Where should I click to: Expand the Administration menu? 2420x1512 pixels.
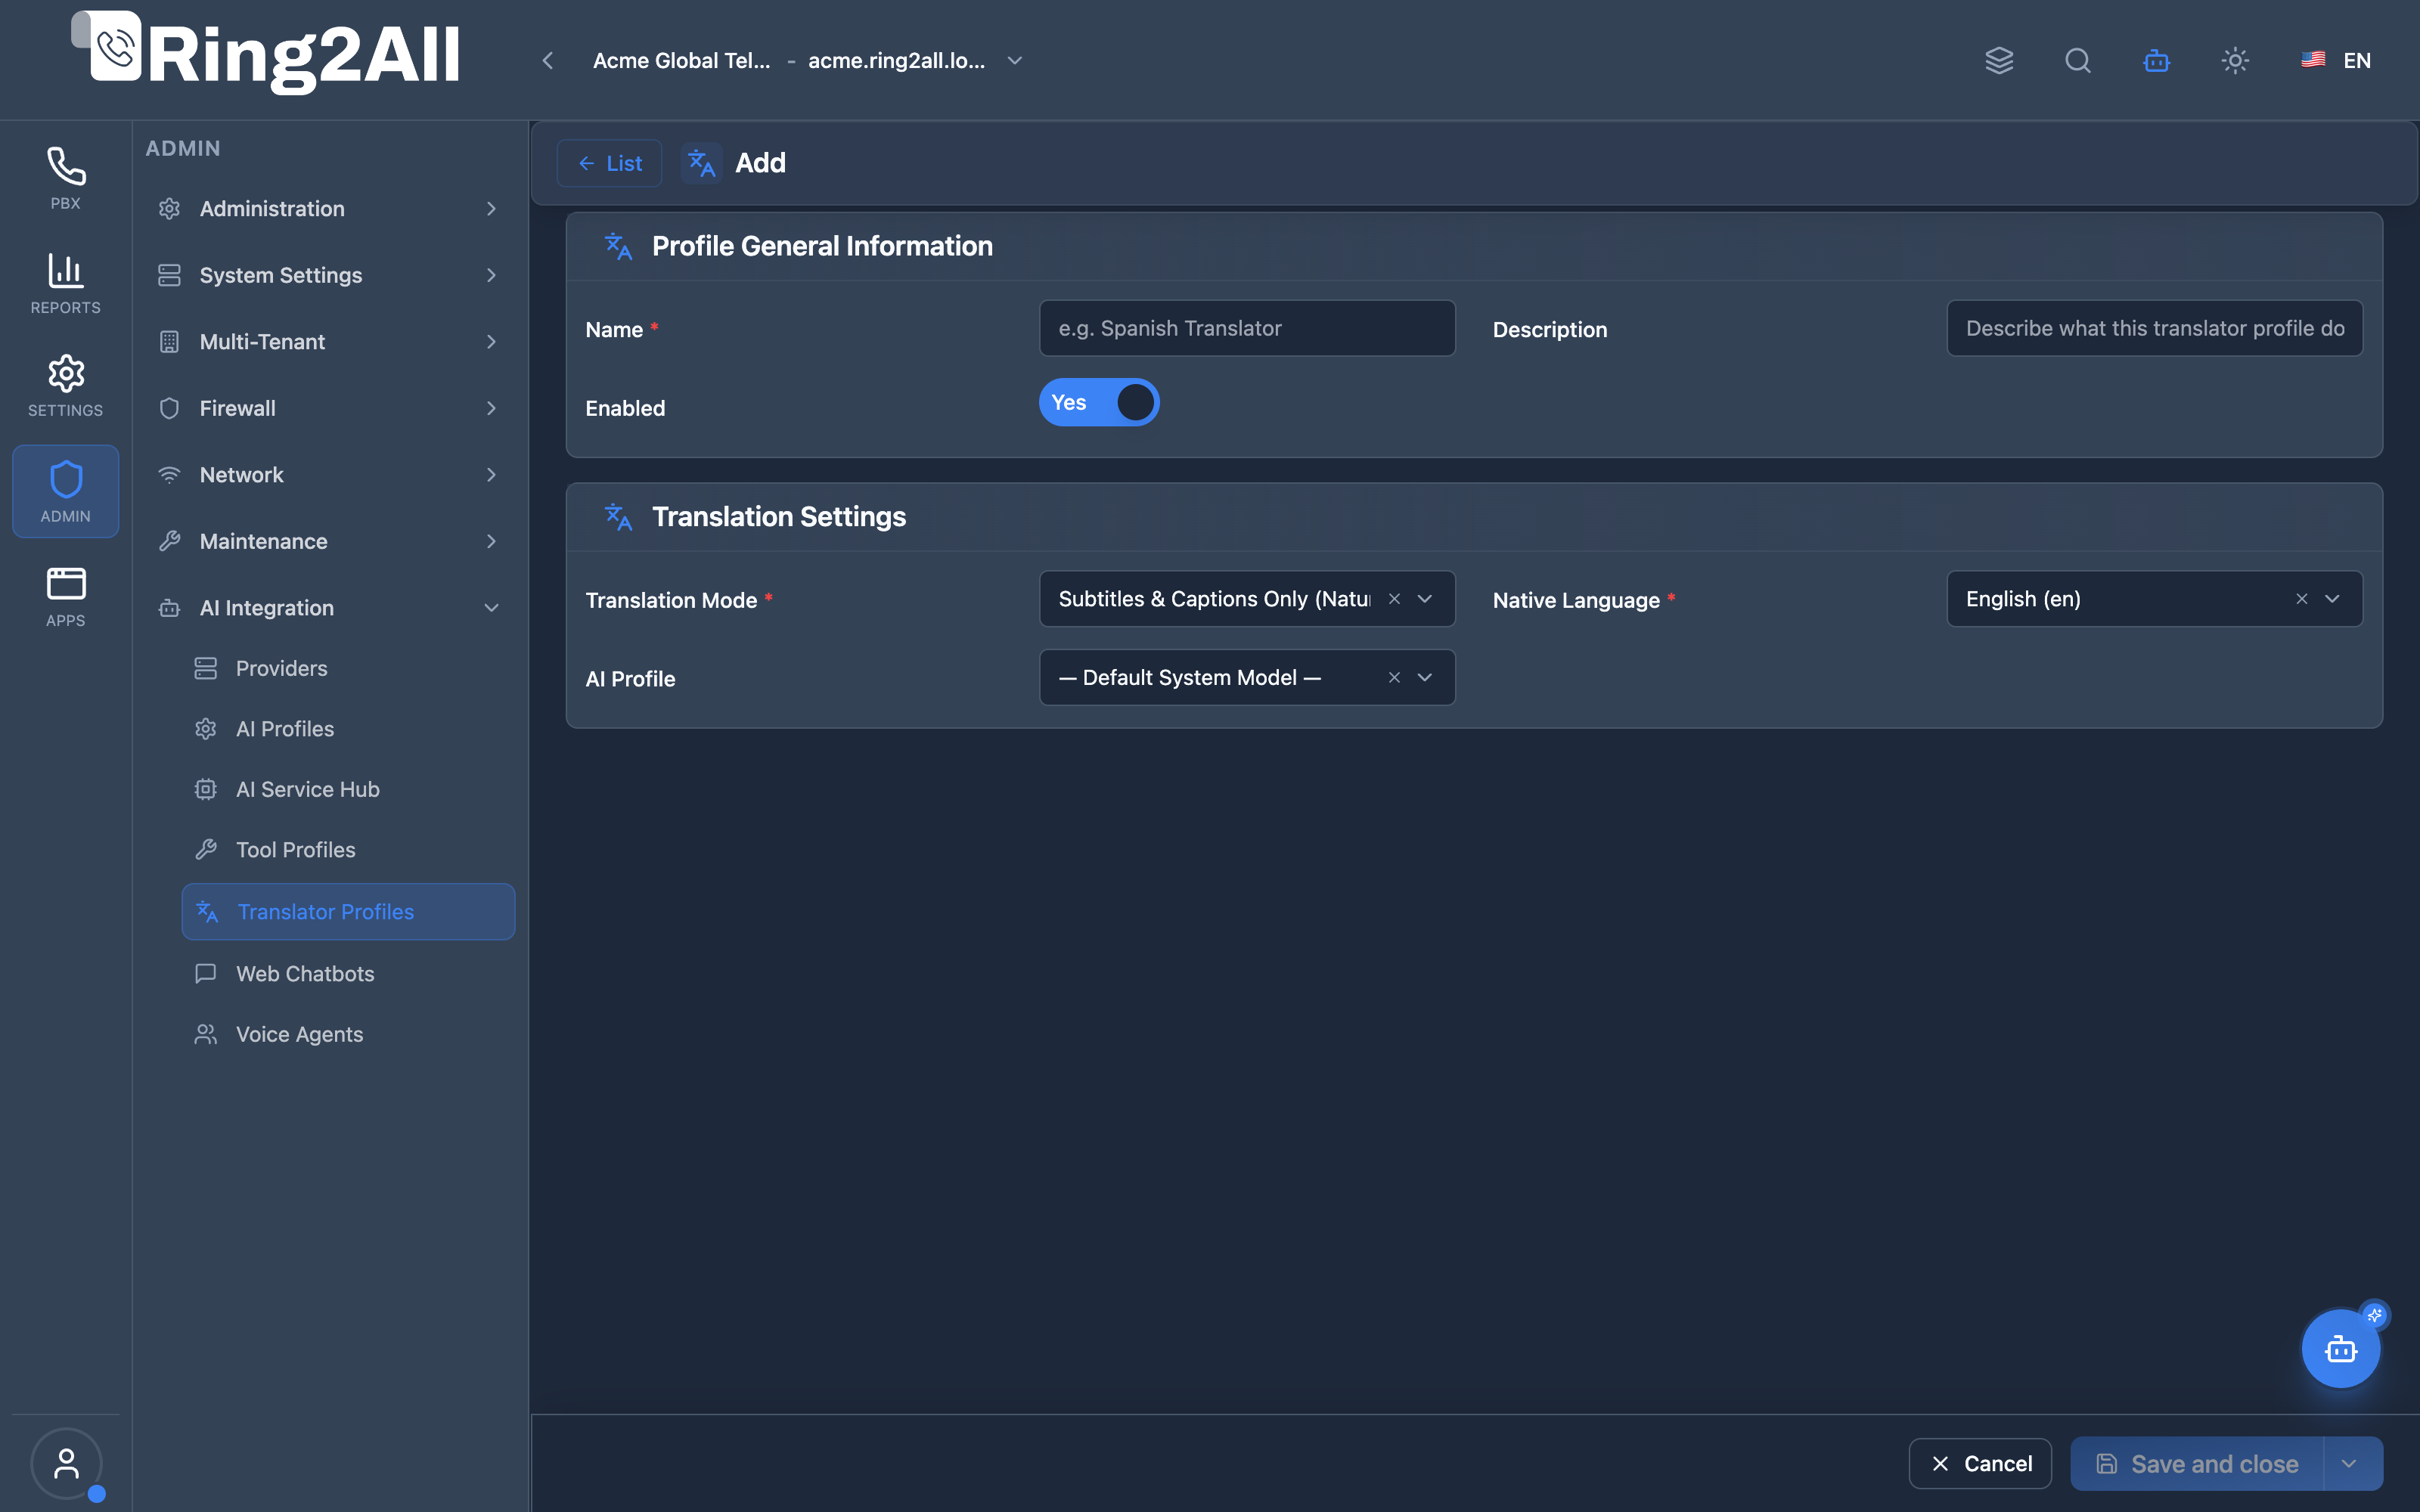pyautogui.click(x=330, y=209)
